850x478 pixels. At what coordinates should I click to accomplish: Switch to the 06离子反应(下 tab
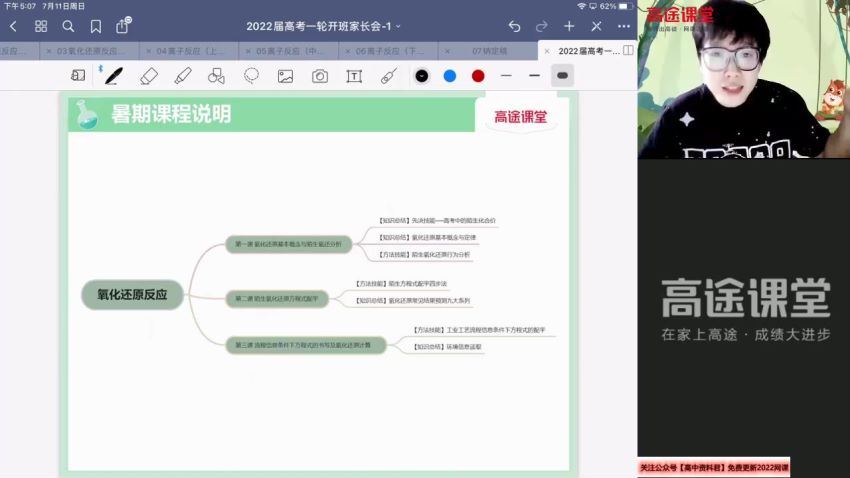click(390, 51)
